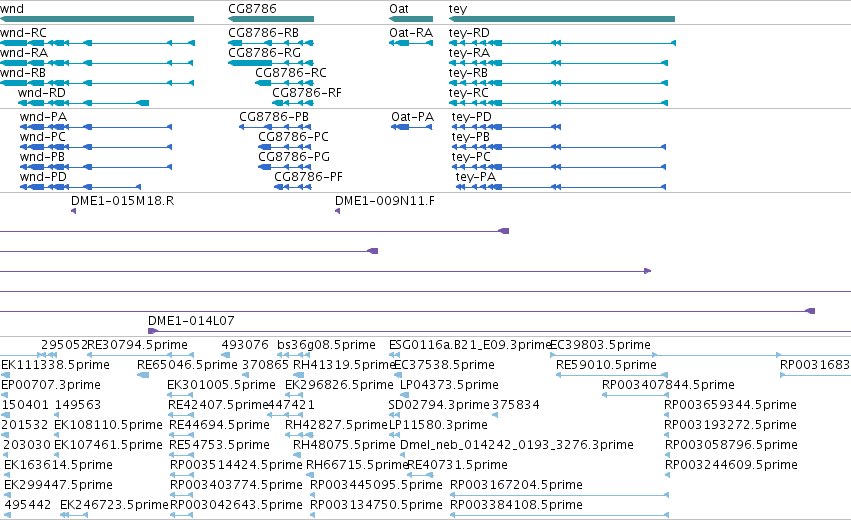851x520 pixels.
Task: Select CG8786-PG protein label
Action: pyautogui.click(x=294, y=157)
